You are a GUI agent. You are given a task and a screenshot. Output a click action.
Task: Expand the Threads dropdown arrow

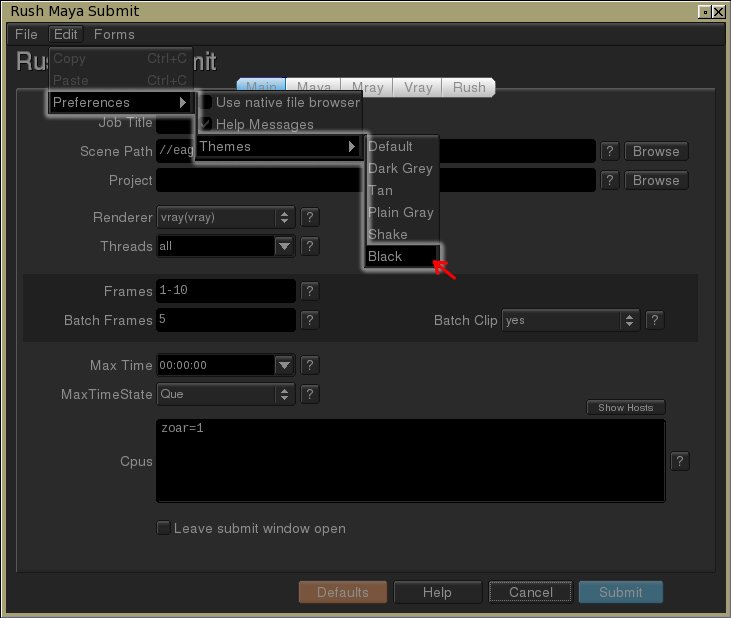(284, 246)
